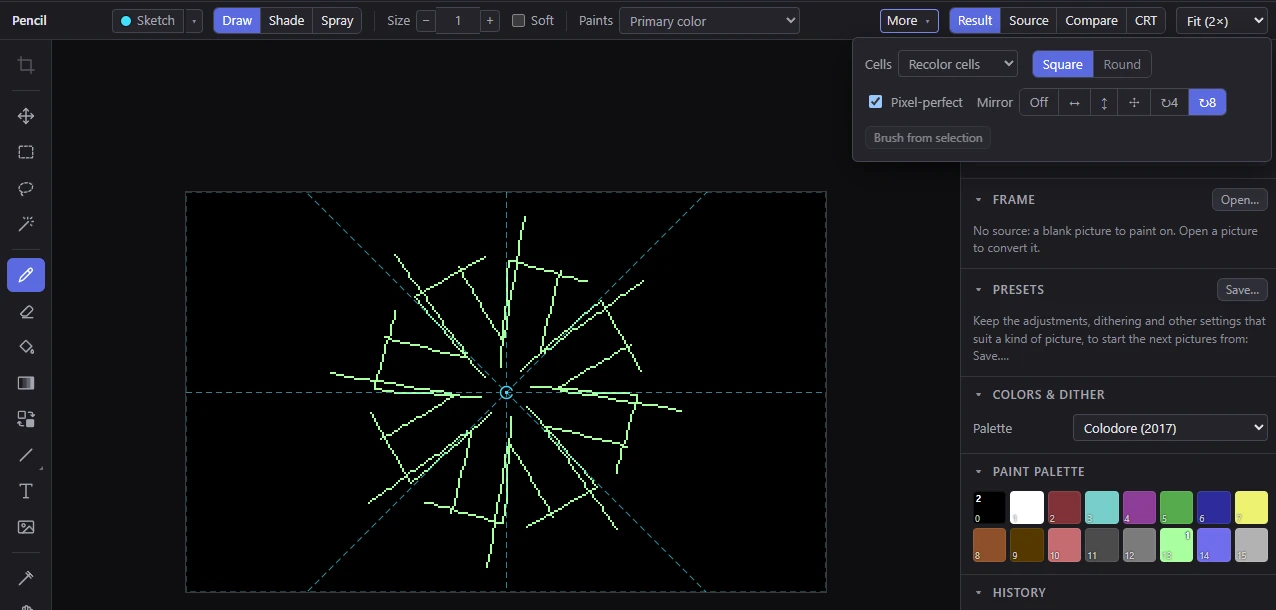Choose the rectangular marquee selection tool

(x=26, y=152)
